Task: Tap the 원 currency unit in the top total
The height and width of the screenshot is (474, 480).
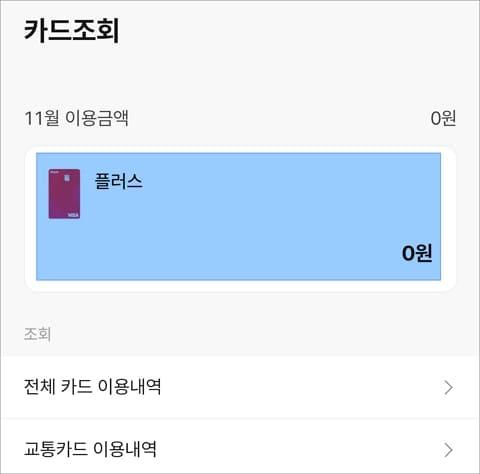Action: [x=449, y=118]
